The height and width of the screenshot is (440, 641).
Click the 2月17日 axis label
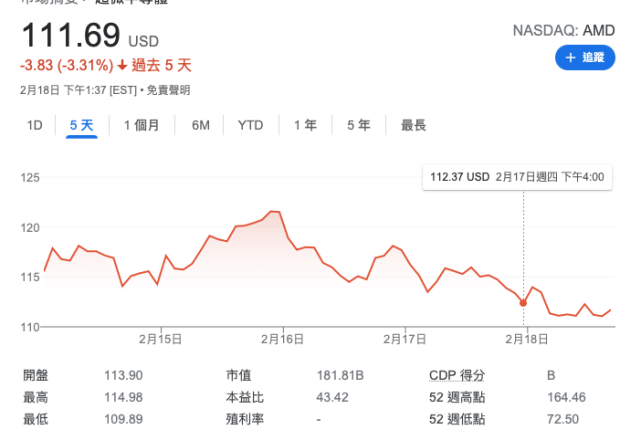[405, 339]
